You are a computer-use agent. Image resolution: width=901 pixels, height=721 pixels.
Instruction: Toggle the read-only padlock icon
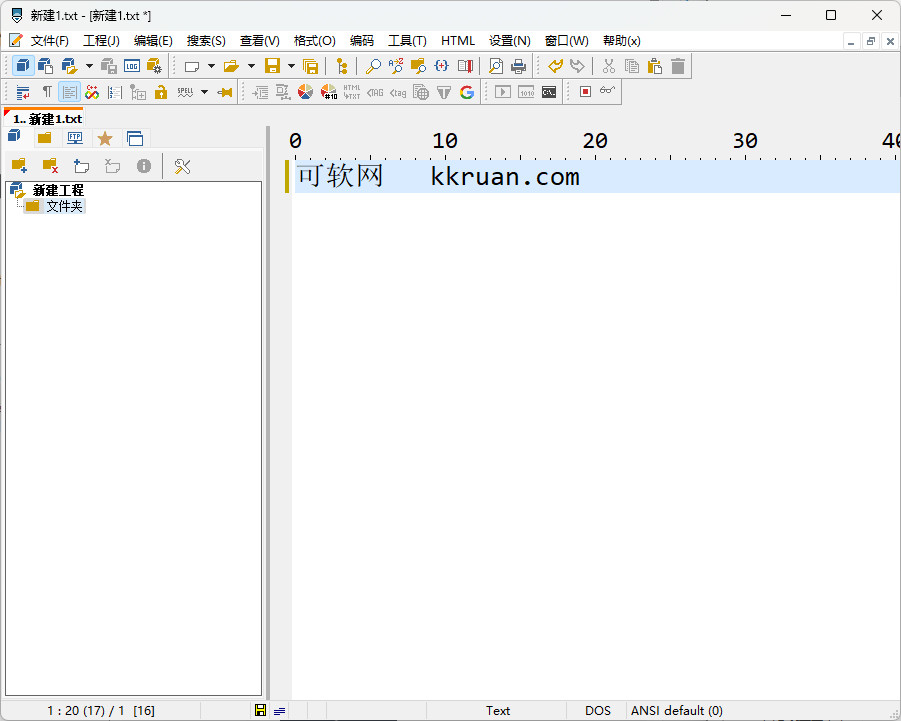pos(161,92)
